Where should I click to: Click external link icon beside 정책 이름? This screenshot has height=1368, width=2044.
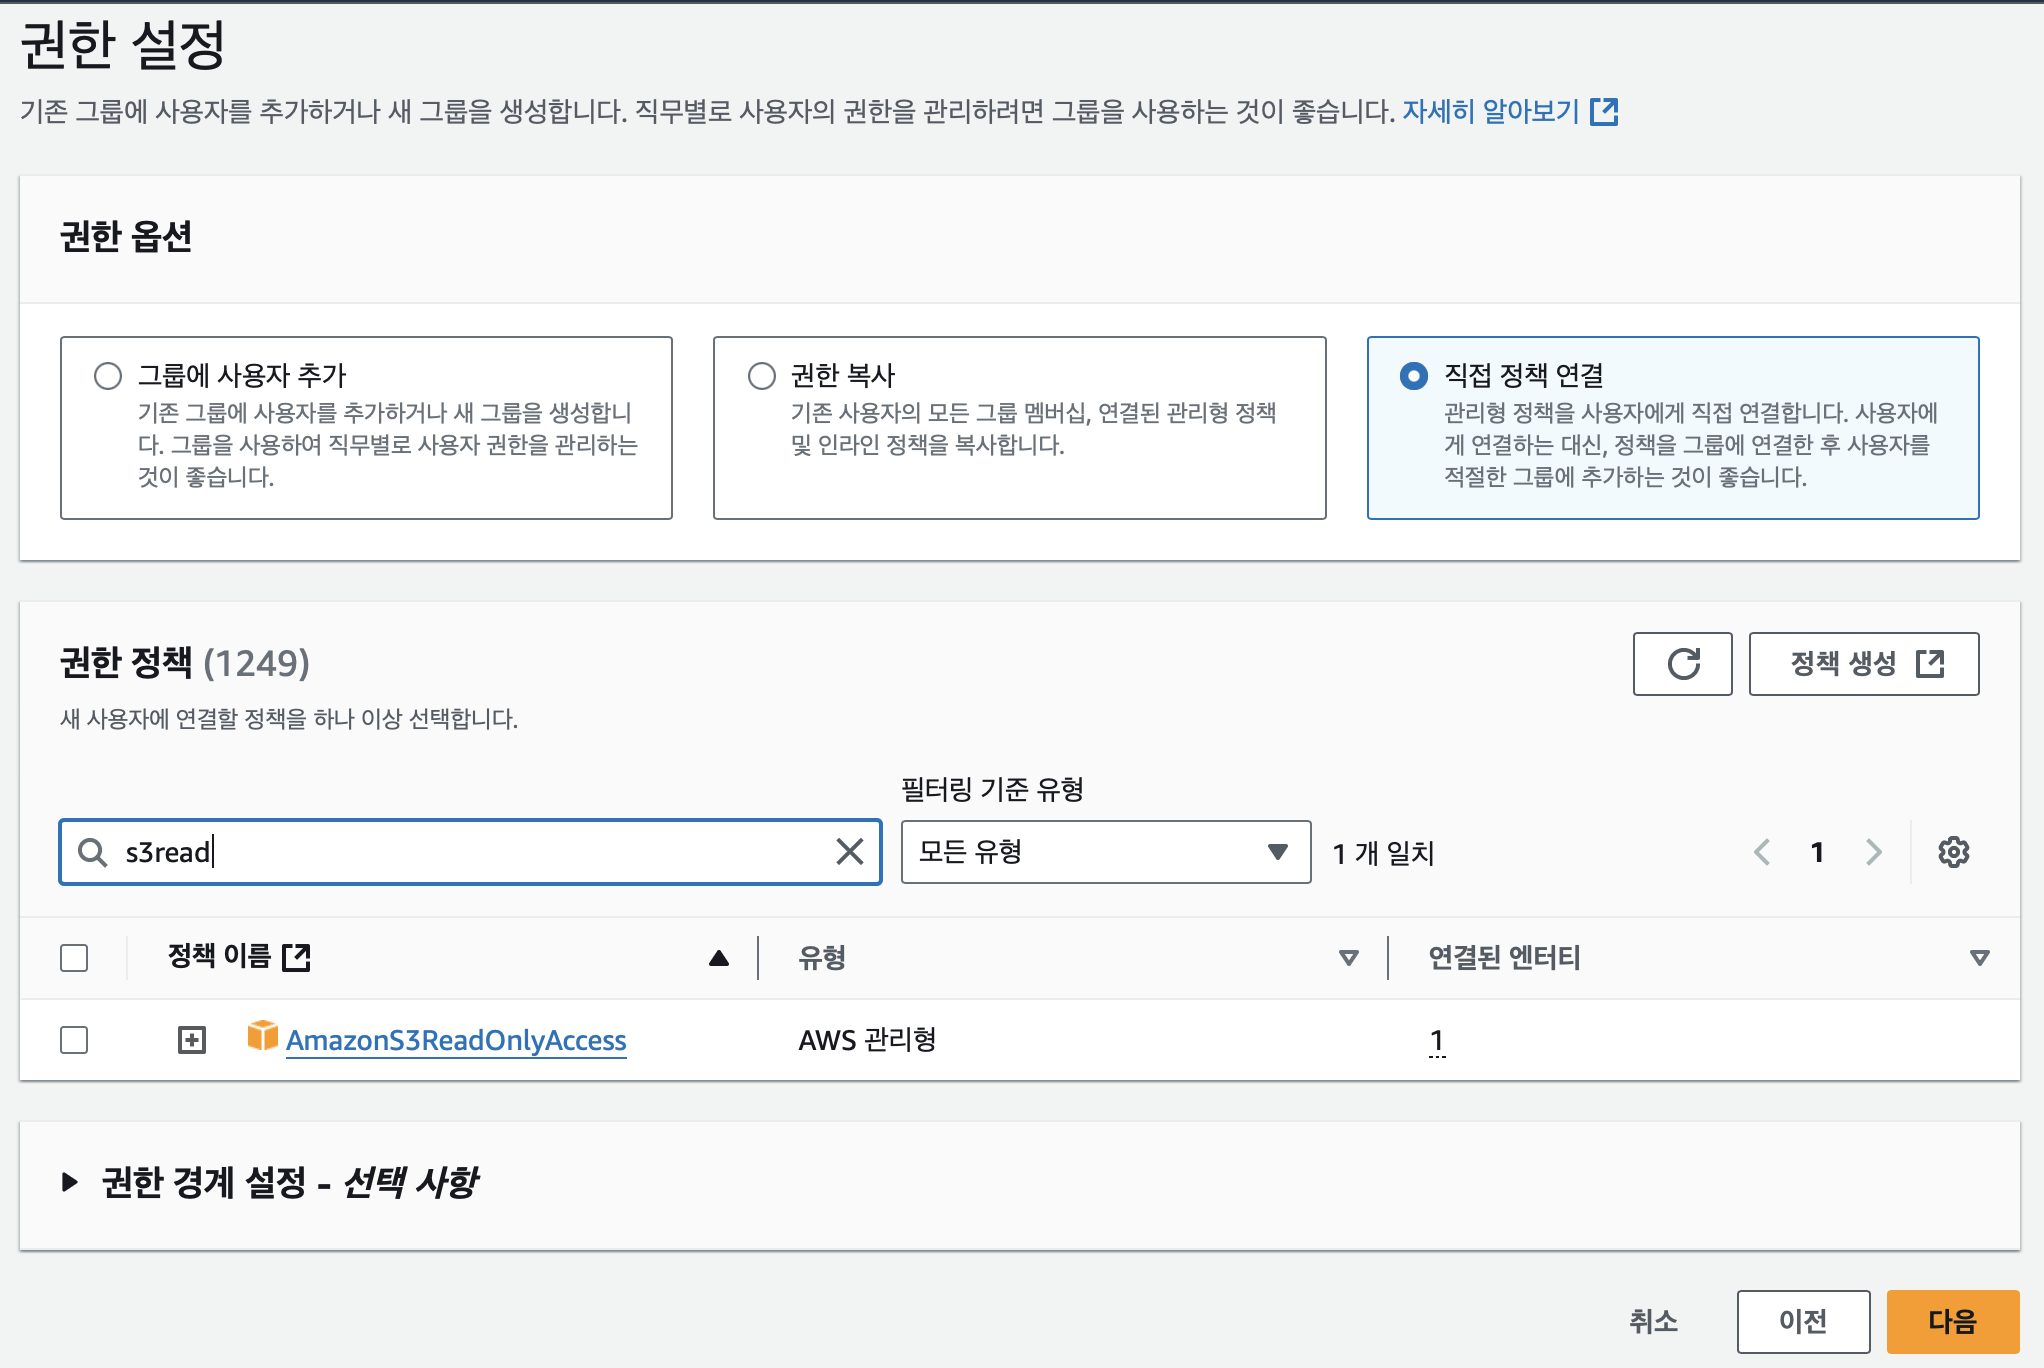[x=297, y=957]
